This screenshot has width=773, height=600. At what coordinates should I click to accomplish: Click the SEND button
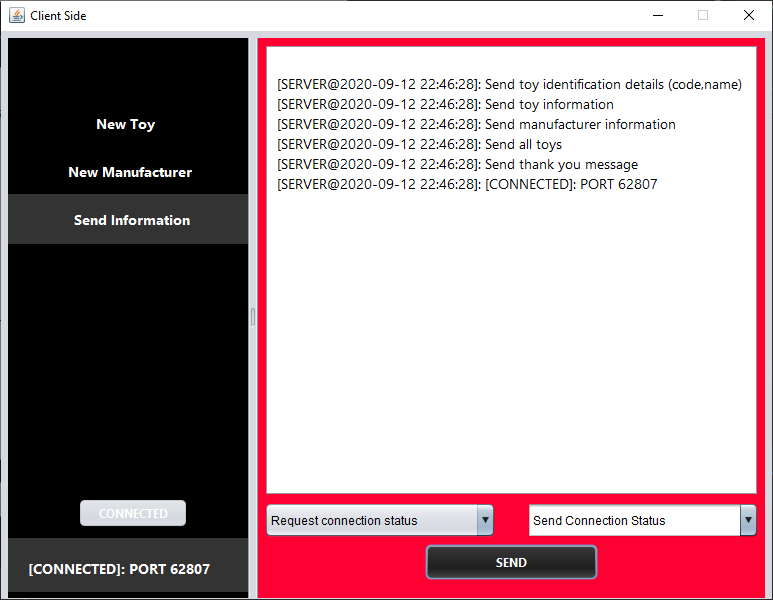tap(511, 562)
